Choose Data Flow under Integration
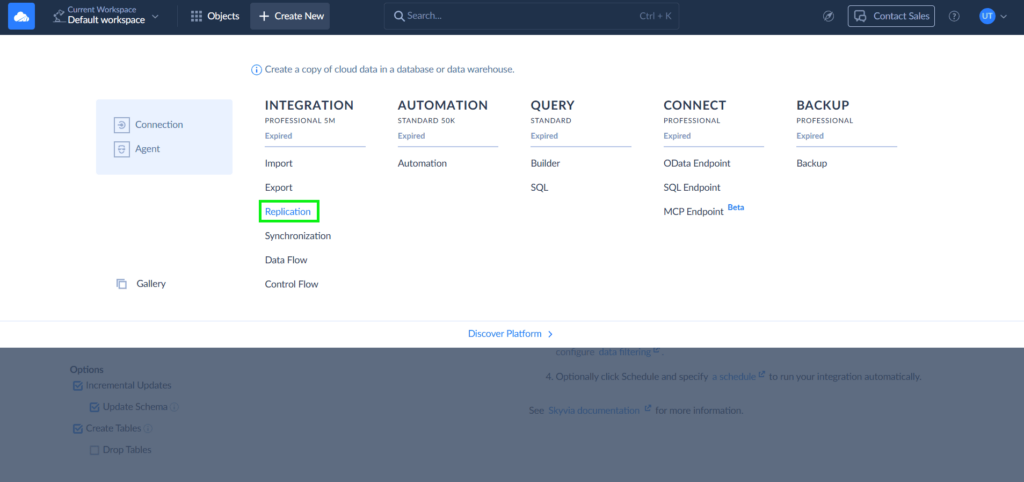 286,260
